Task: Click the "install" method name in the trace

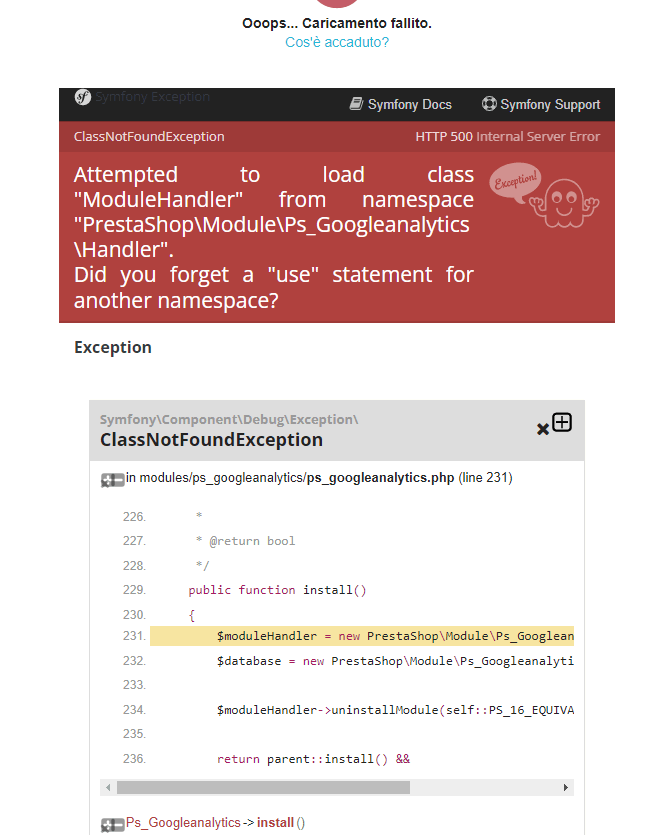Action: click(x=275, y=822)
